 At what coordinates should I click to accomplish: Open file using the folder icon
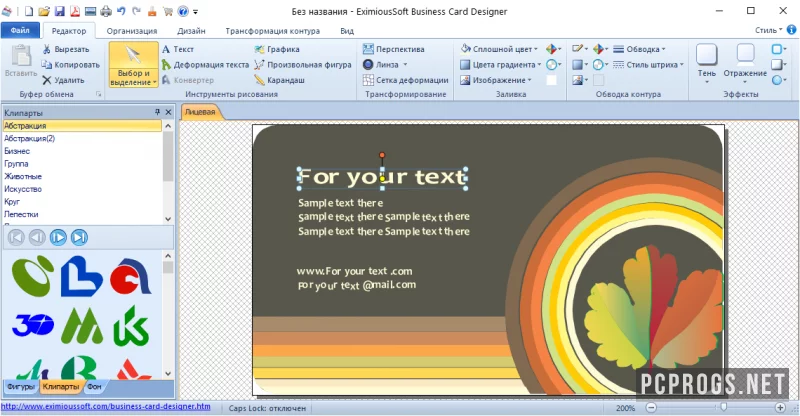pos(44,11)
